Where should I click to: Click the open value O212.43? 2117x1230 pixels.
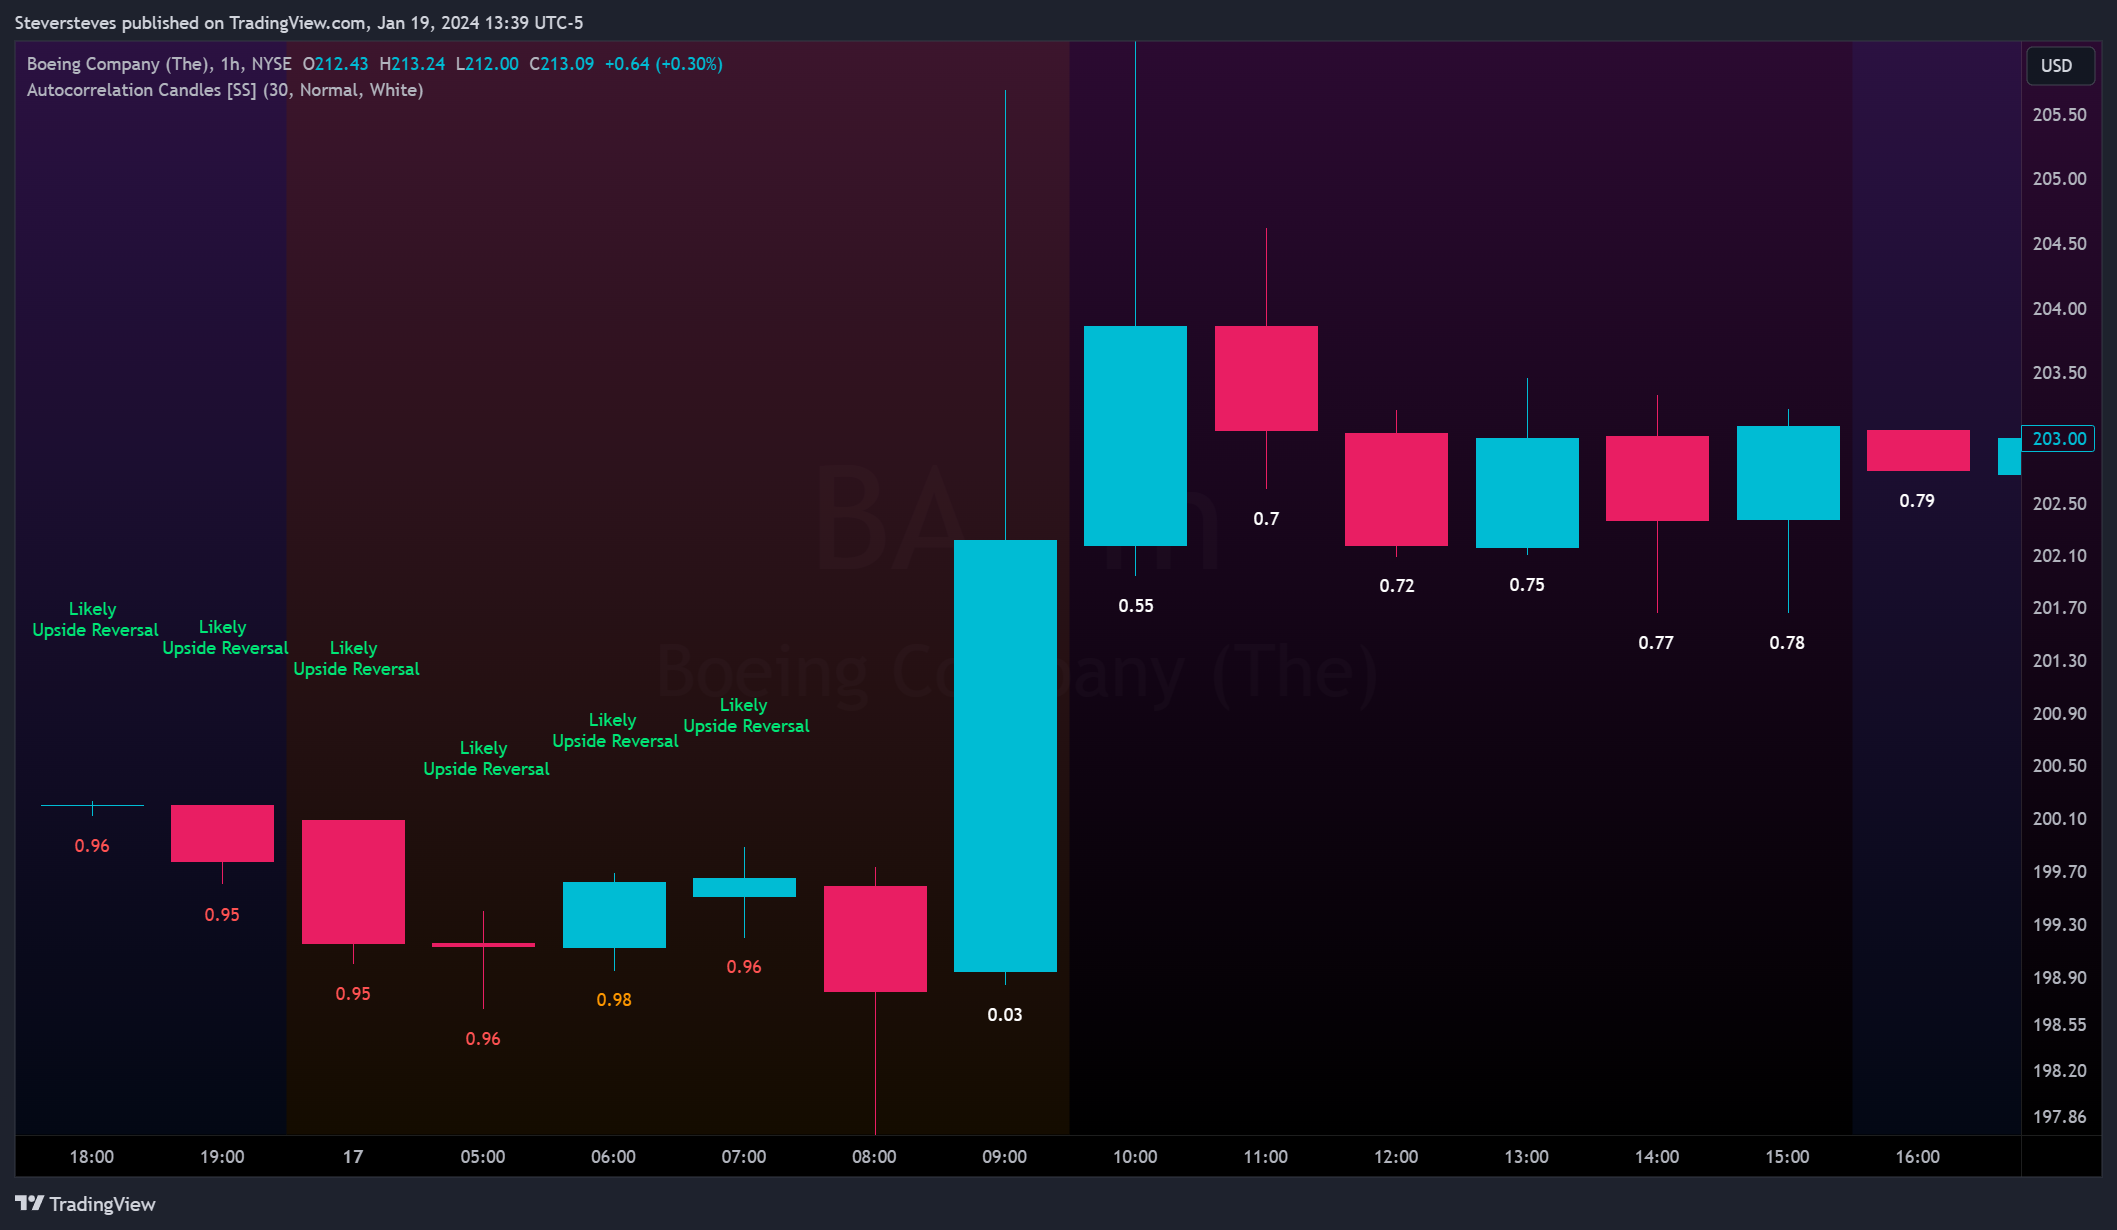coord(335,64)
